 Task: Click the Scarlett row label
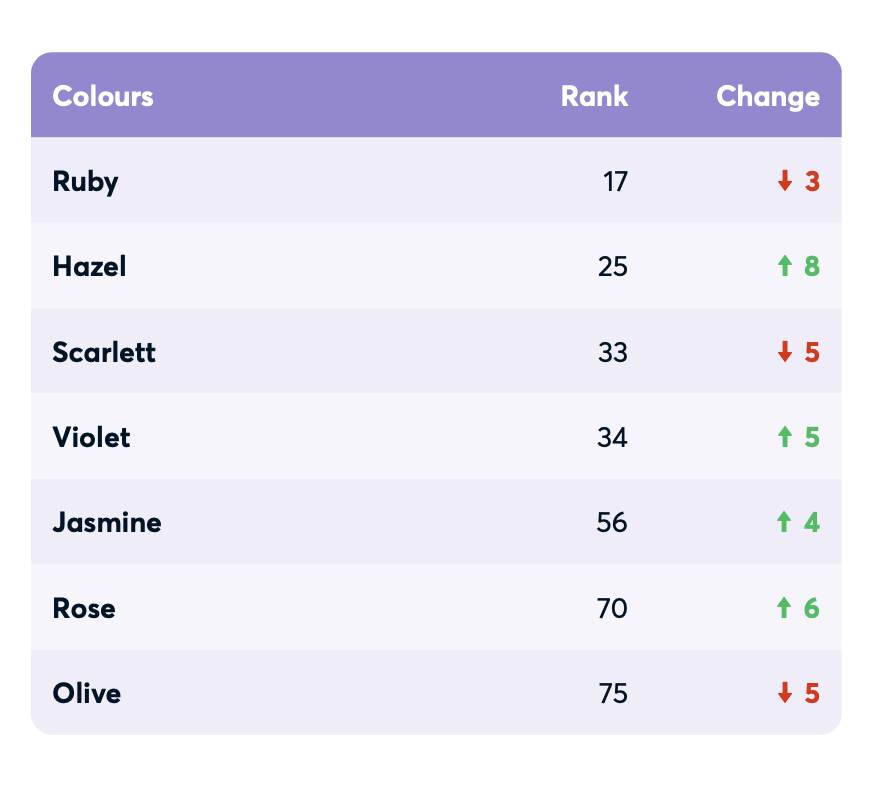104,352
